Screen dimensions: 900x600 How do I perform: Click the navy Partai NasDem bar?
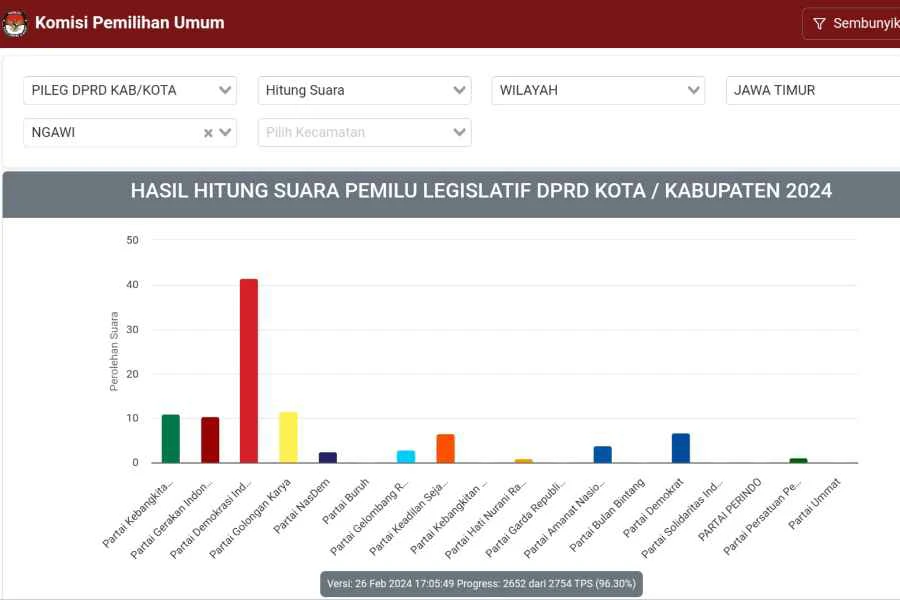(328, 458)
